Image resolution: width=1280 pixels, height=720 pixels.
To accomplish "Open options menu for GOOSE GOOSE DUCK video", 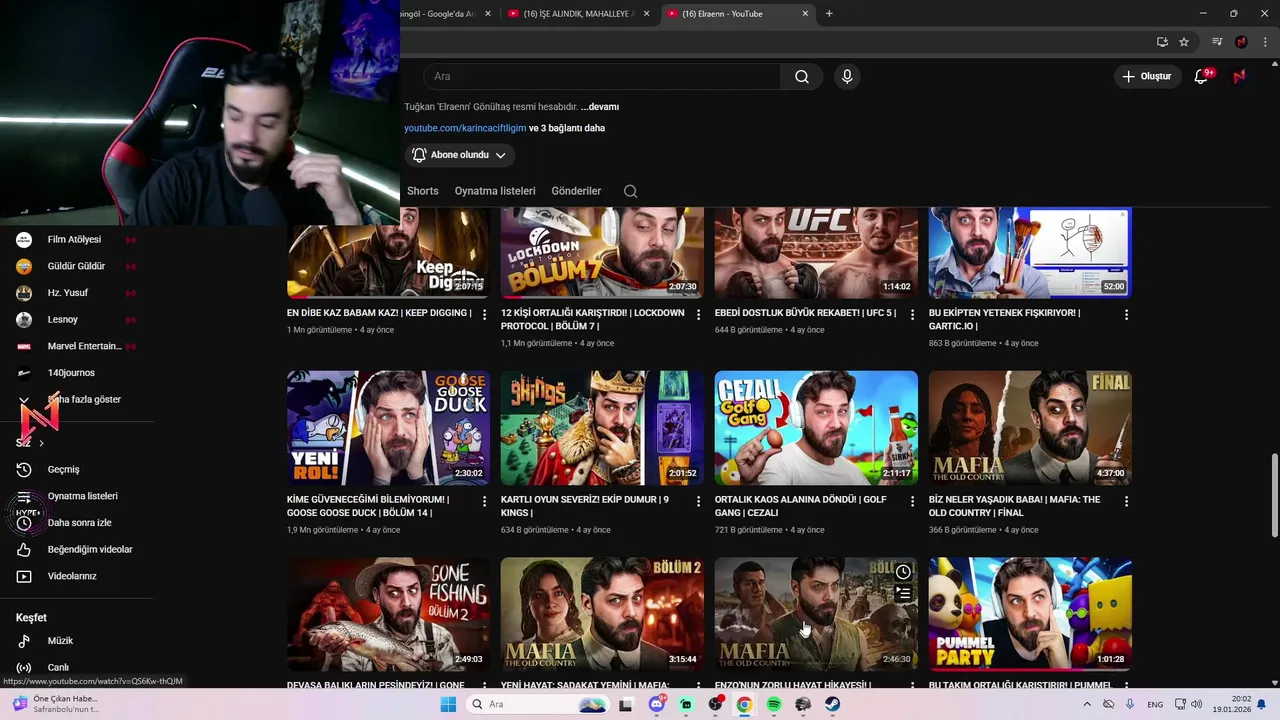I will (x=484, y=501).
